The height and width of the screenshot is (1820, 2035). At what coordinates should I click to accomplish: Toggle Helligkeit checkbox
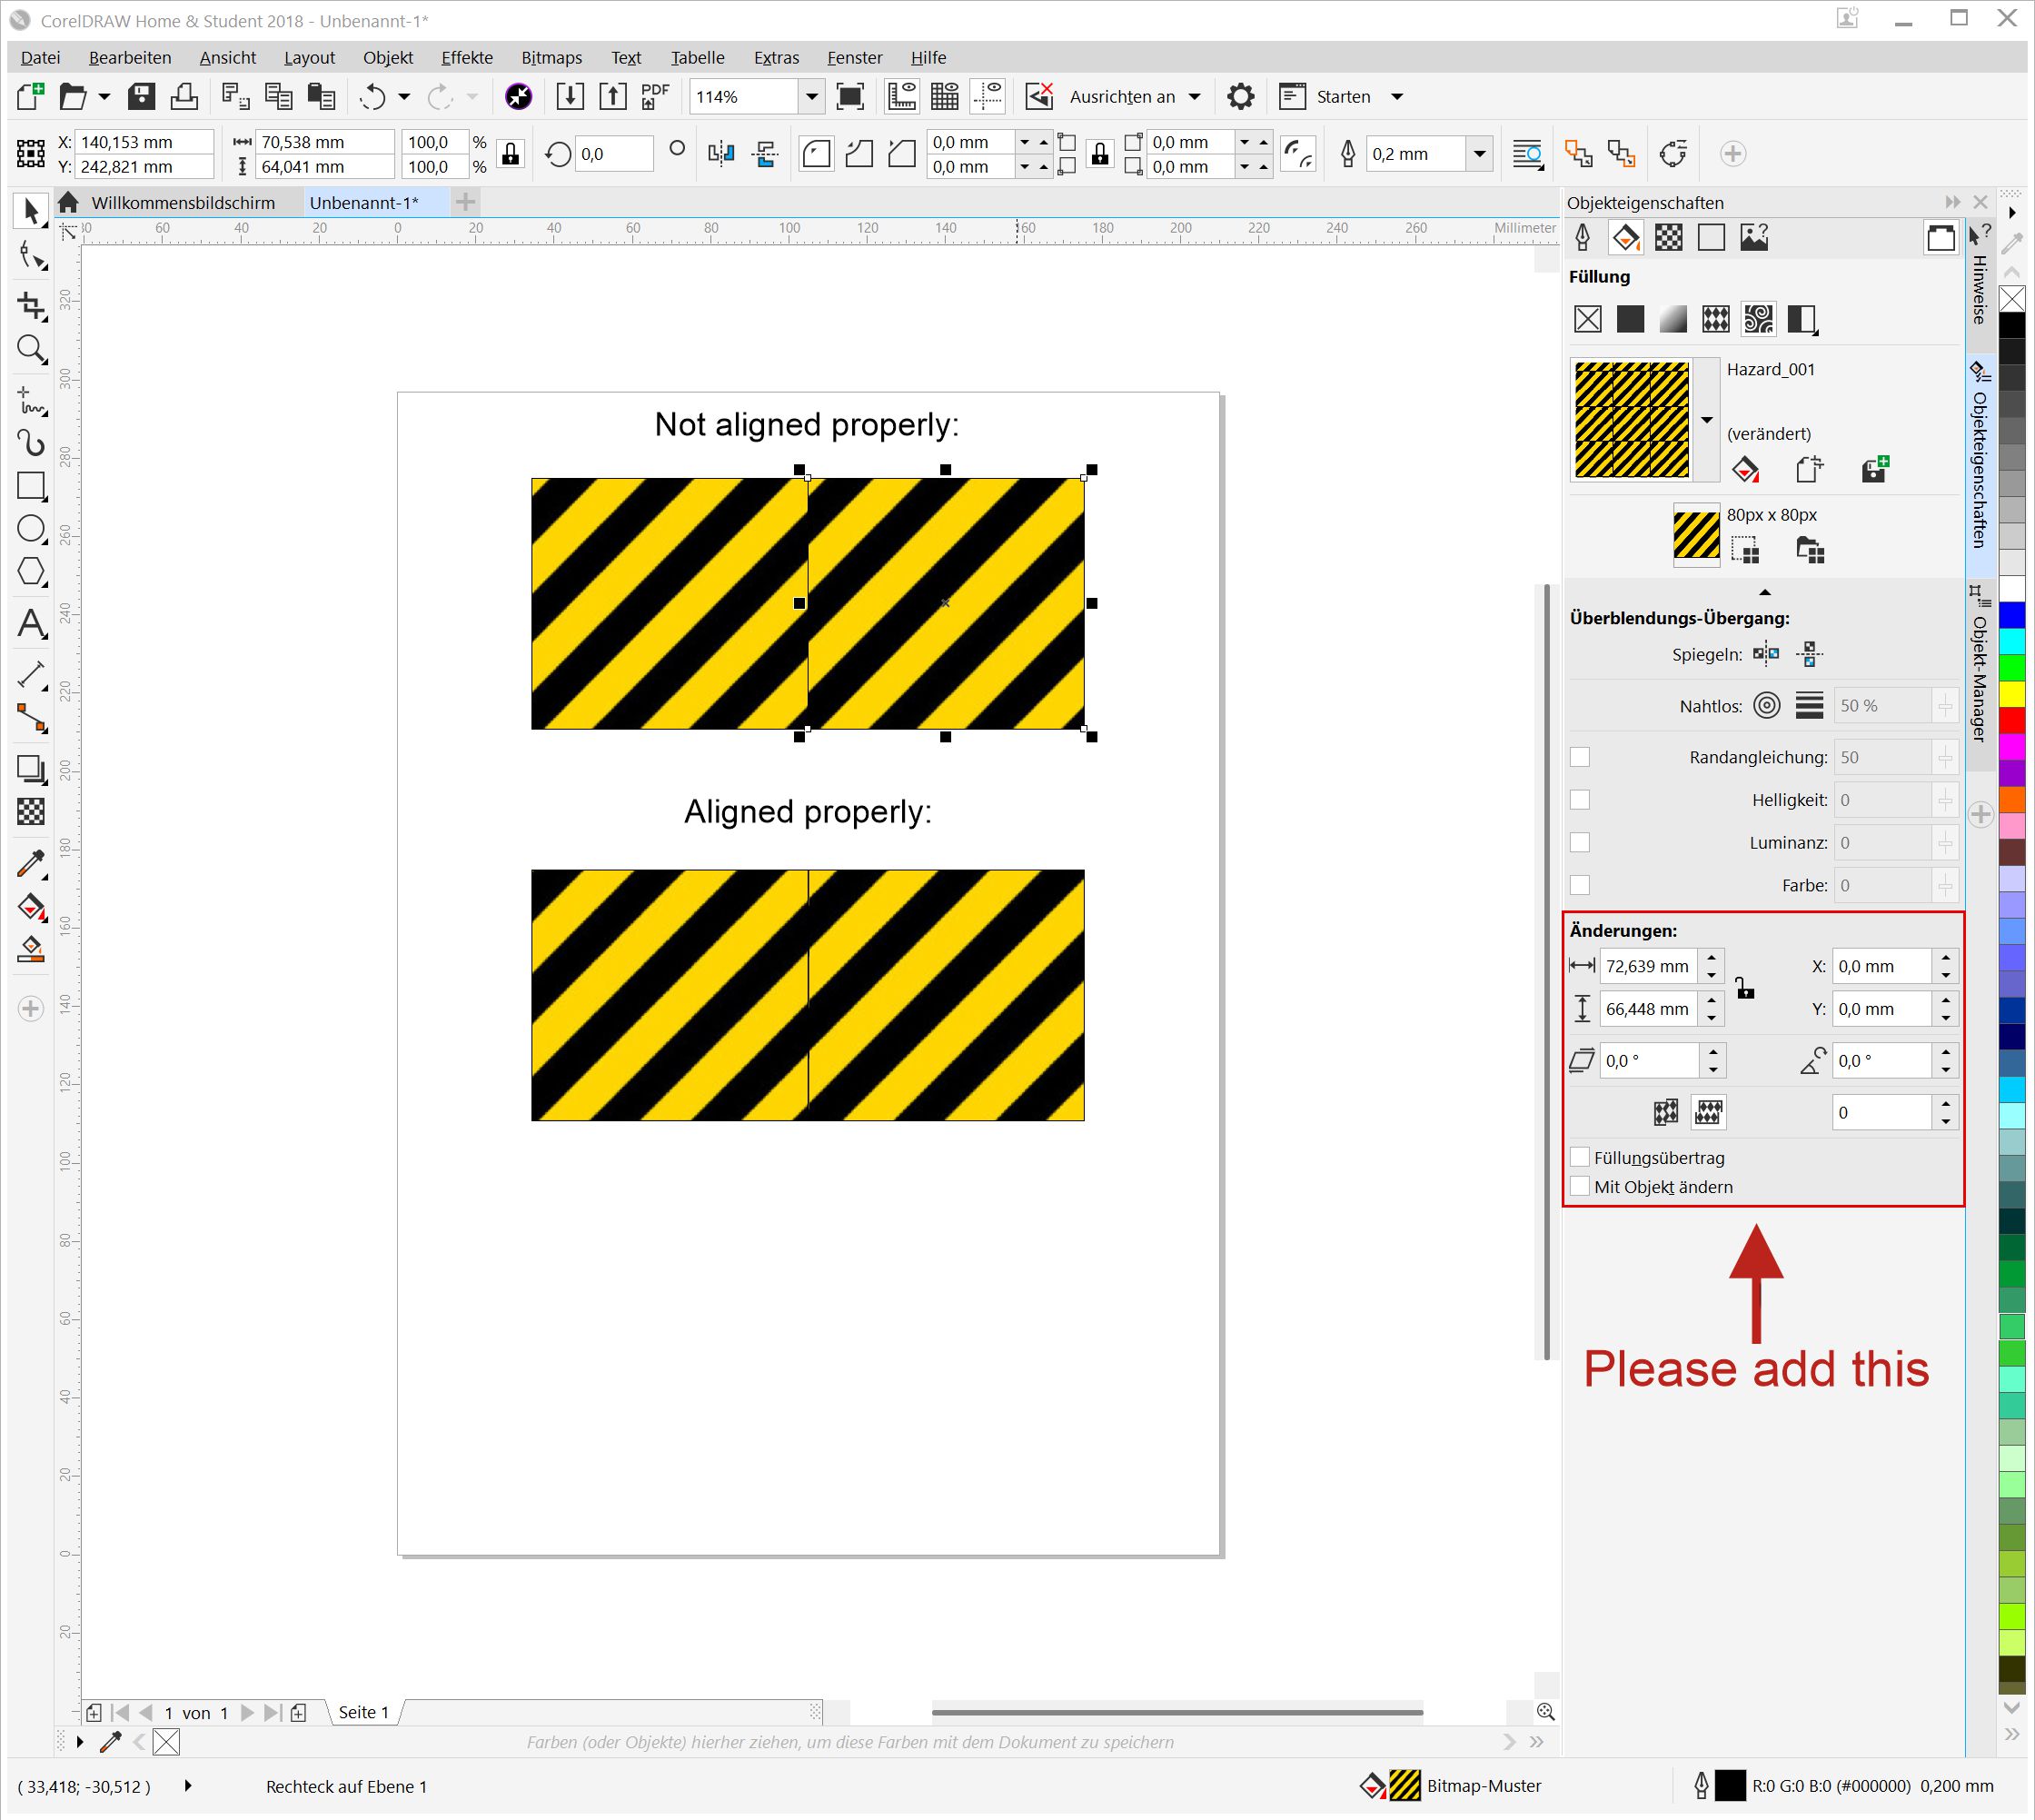pos(1580,800)
